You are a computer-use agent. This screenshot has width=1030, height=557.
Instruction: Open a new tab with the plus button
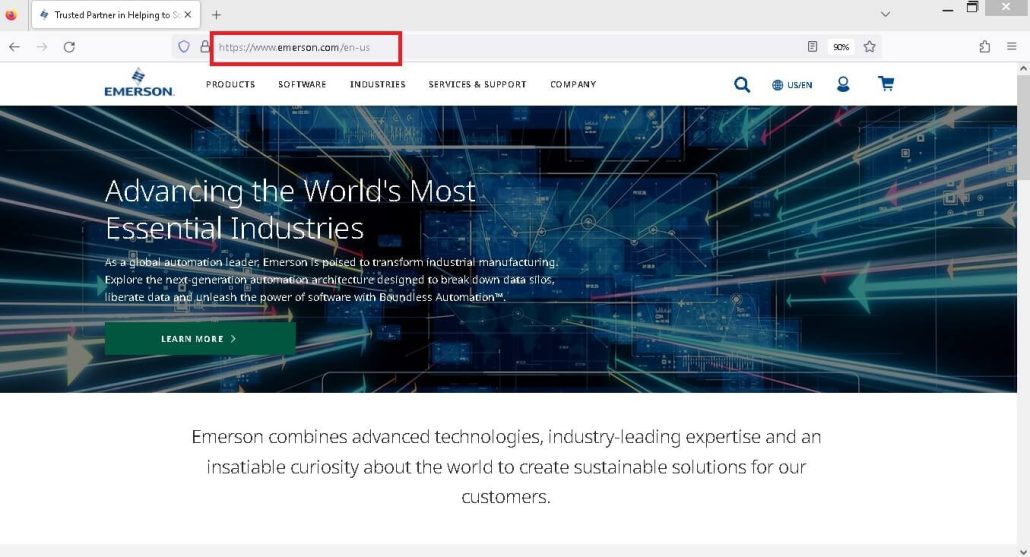[216, 14]
